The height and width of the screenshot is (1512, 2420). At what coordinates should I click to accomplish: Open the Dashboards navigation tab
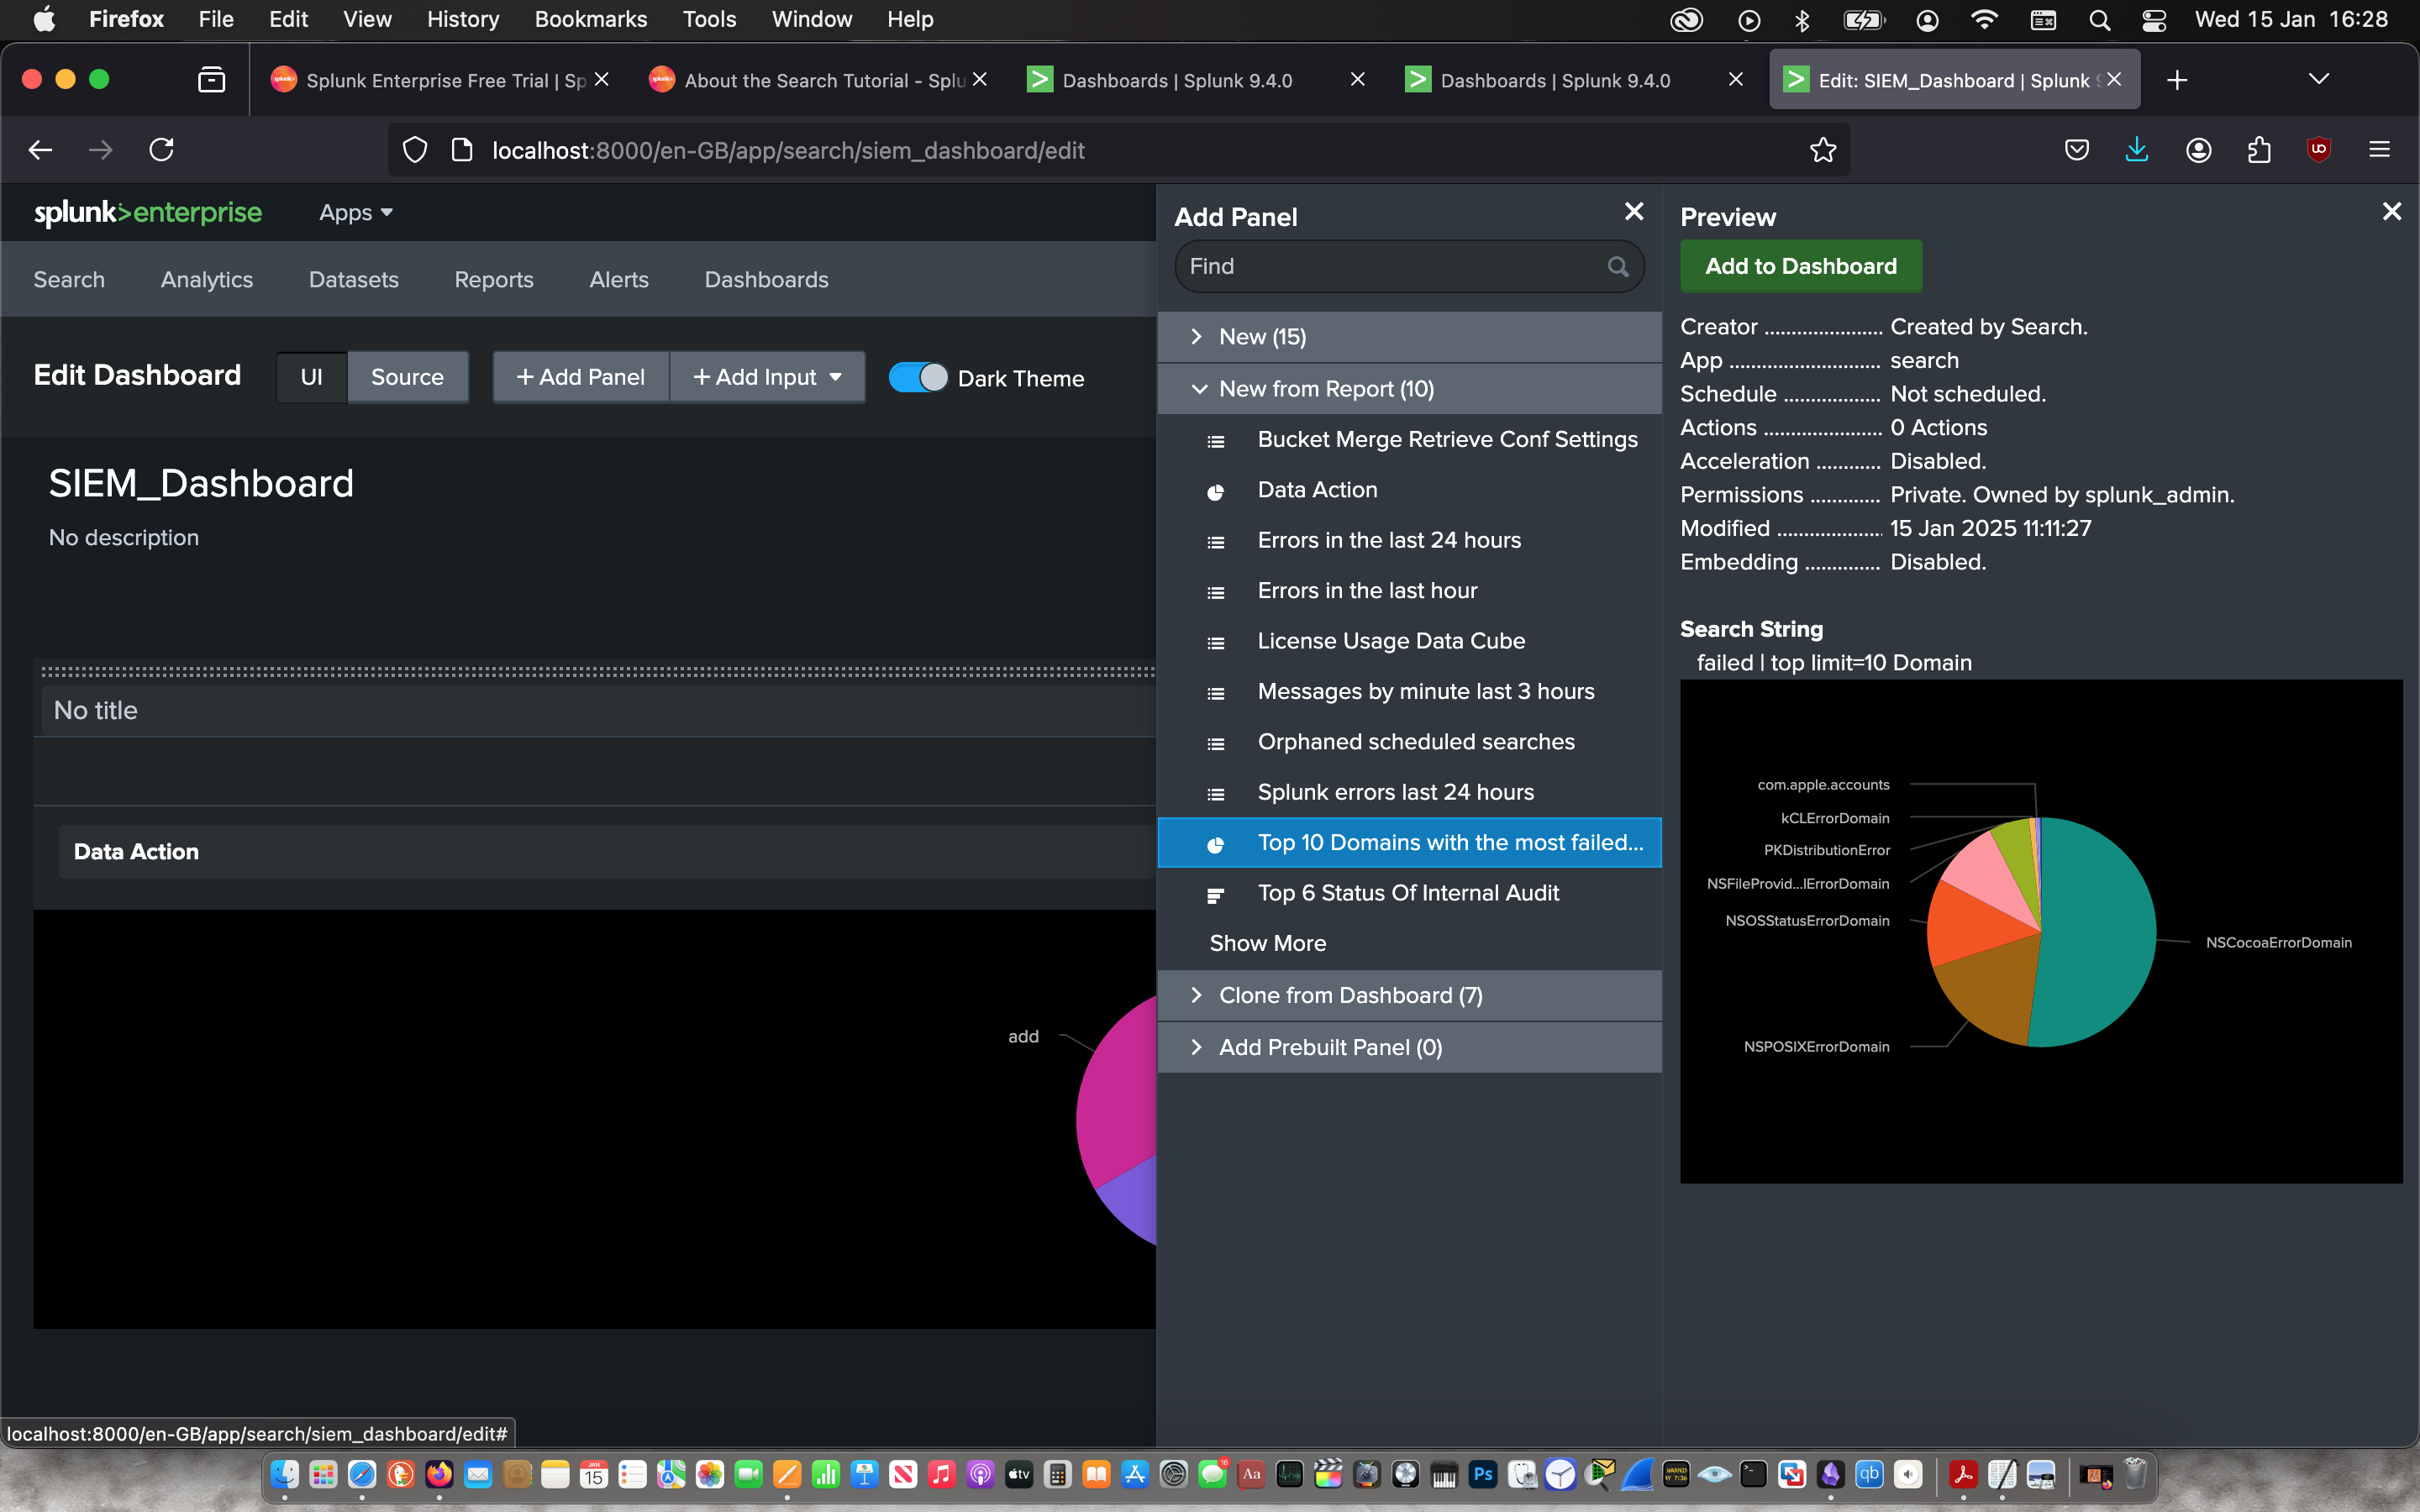tap(766, 280)
